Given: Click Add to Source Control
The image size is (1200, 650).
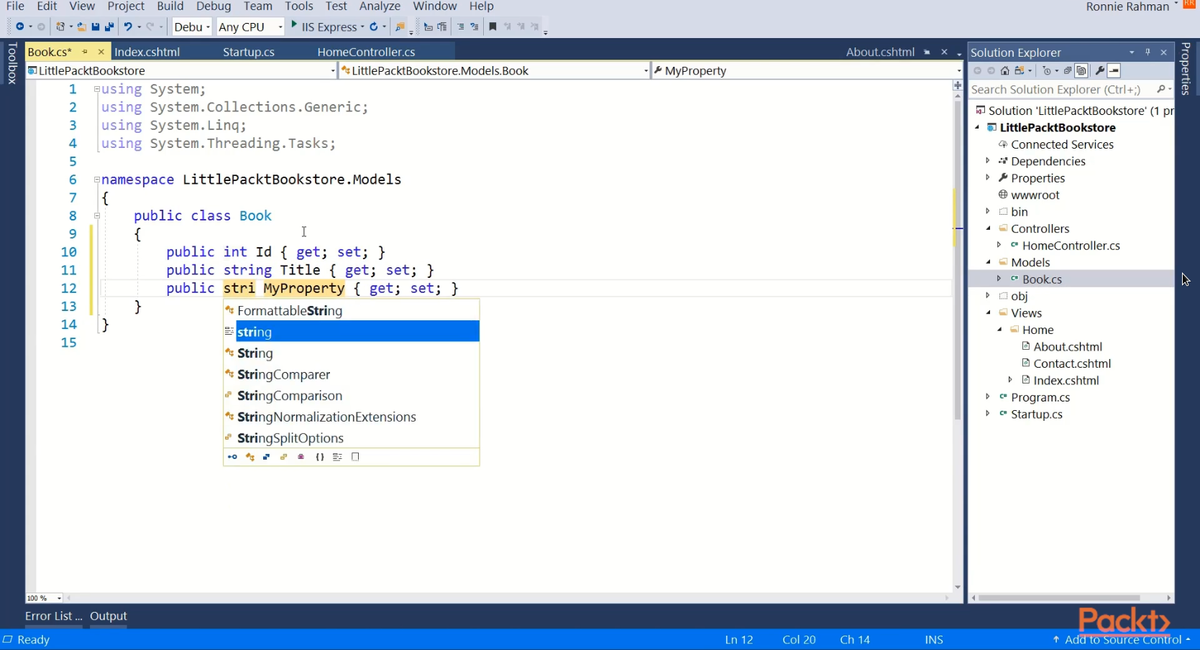Looking at the screenshot, I should (x=1121, y=639).
